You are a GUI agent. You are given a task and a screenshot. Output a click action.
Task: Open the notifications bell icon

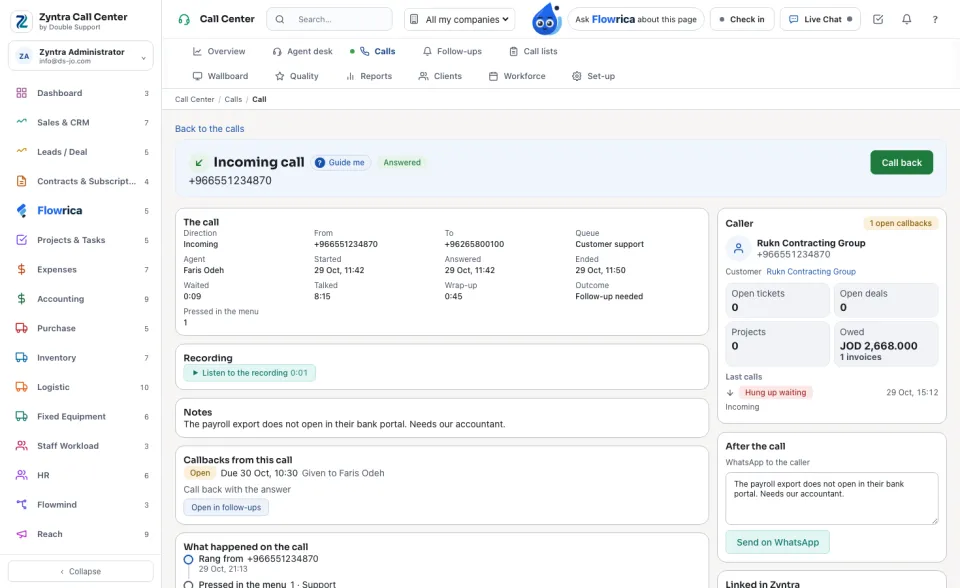[907, 19]
